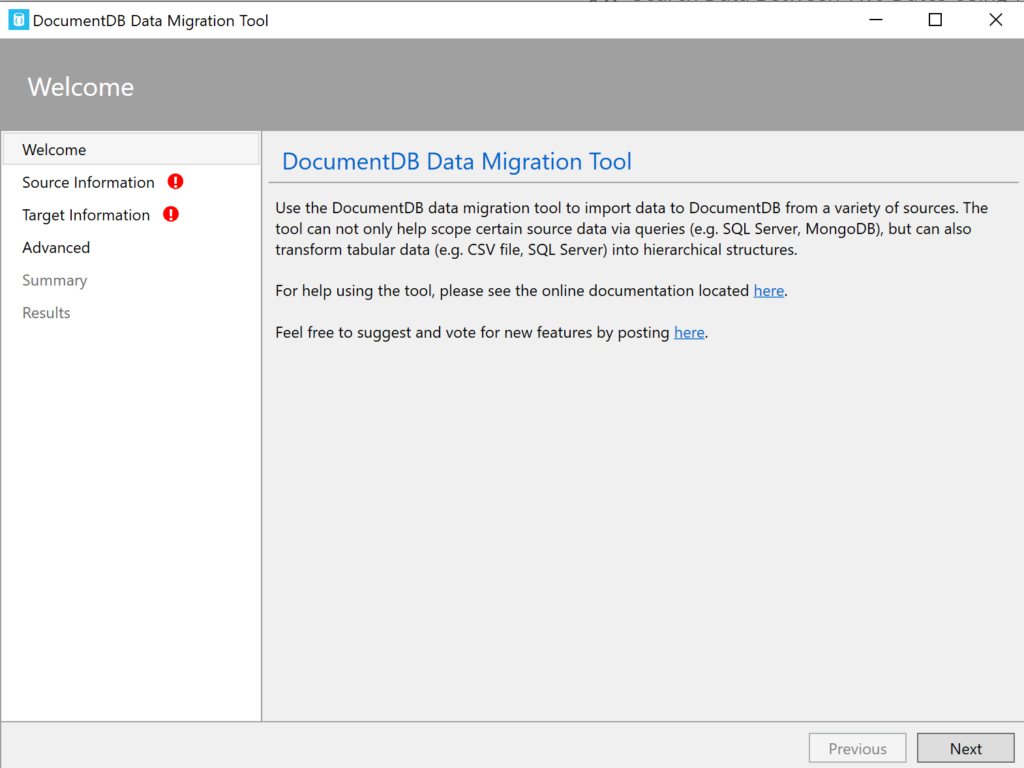Click the DocumentDB title bar application icon

click(x=18, y=19)
